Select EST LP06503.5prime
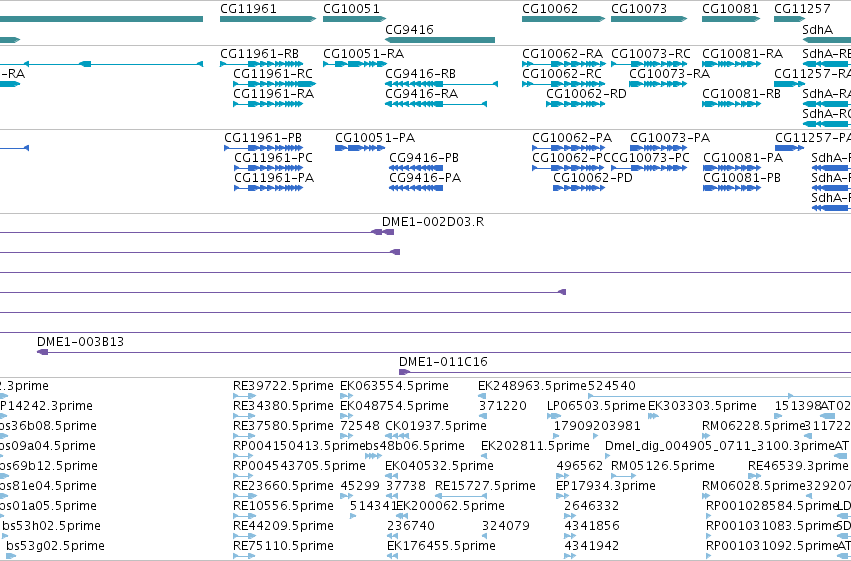The width and height of the screenshot is (851, 561). [554, 416]
